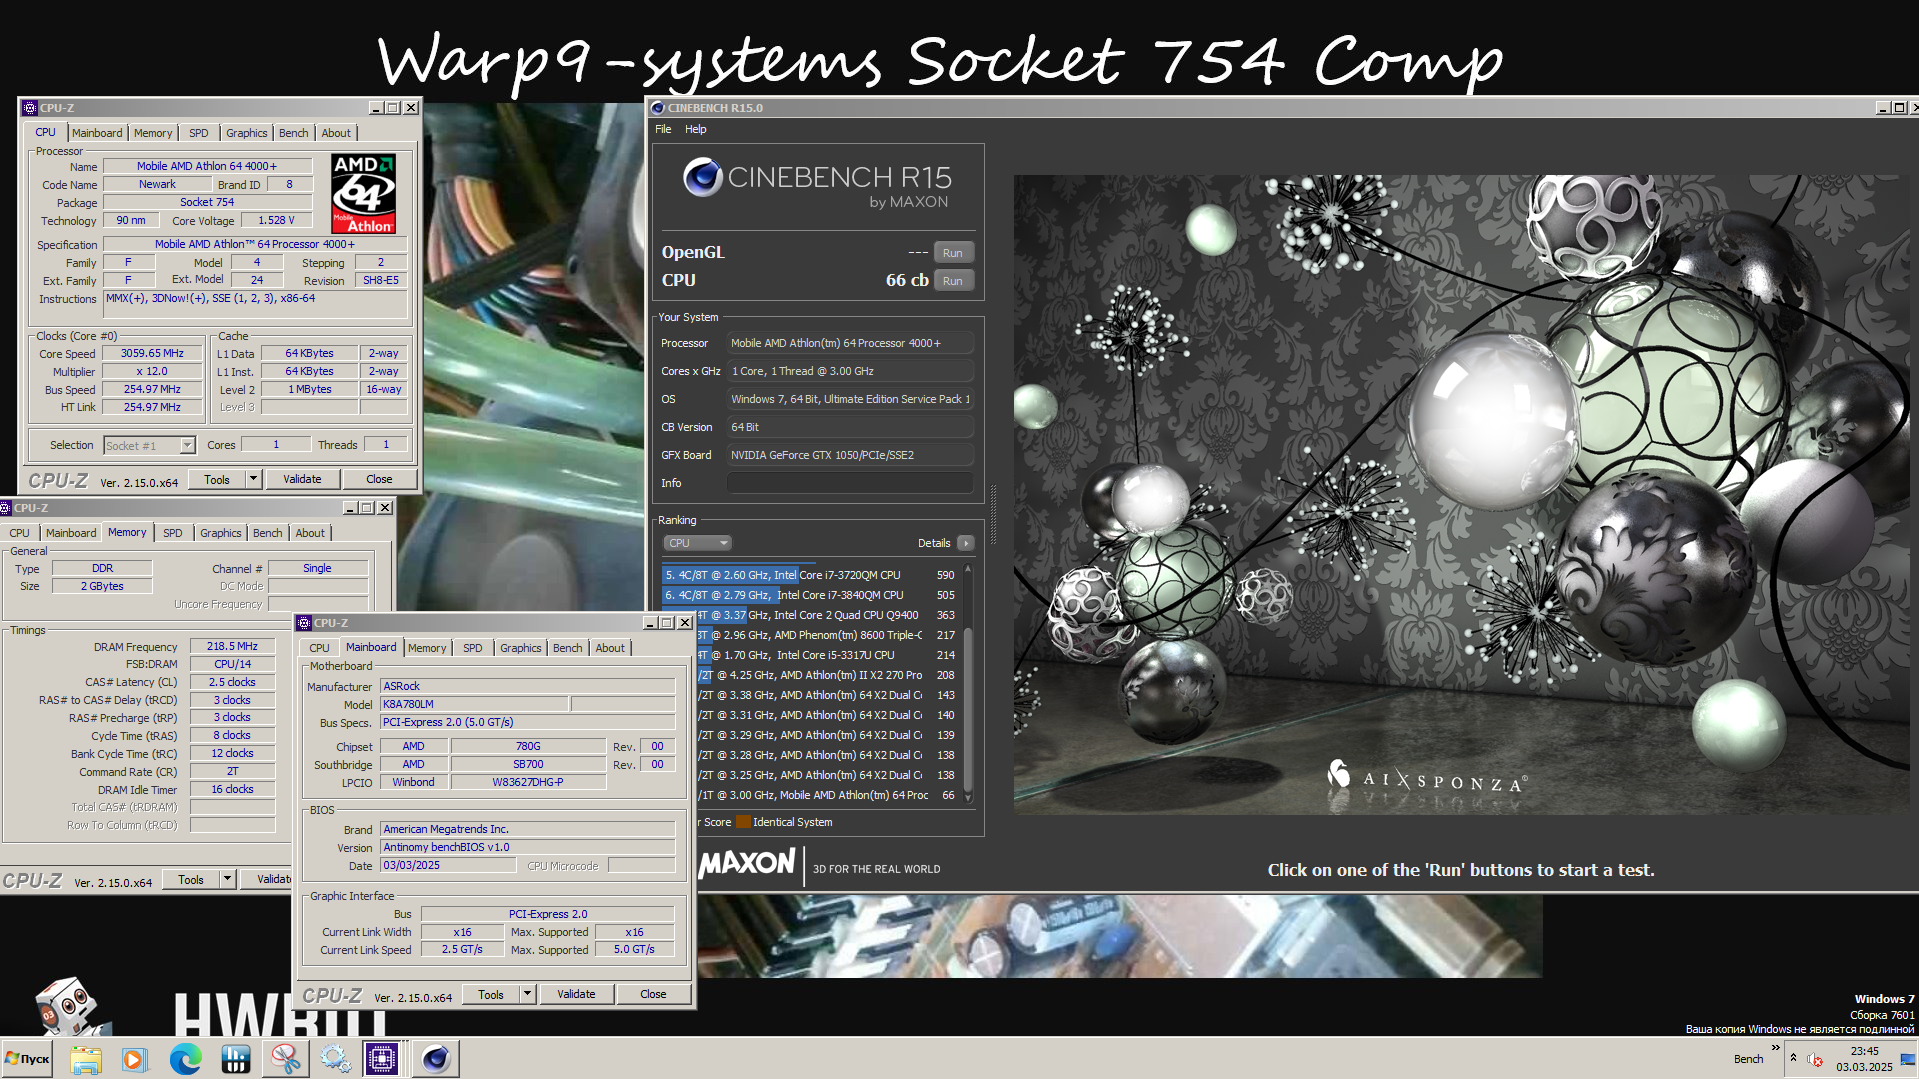
Task: Click the Cinebench sphere logo in the header
Action: click(703, 177)
